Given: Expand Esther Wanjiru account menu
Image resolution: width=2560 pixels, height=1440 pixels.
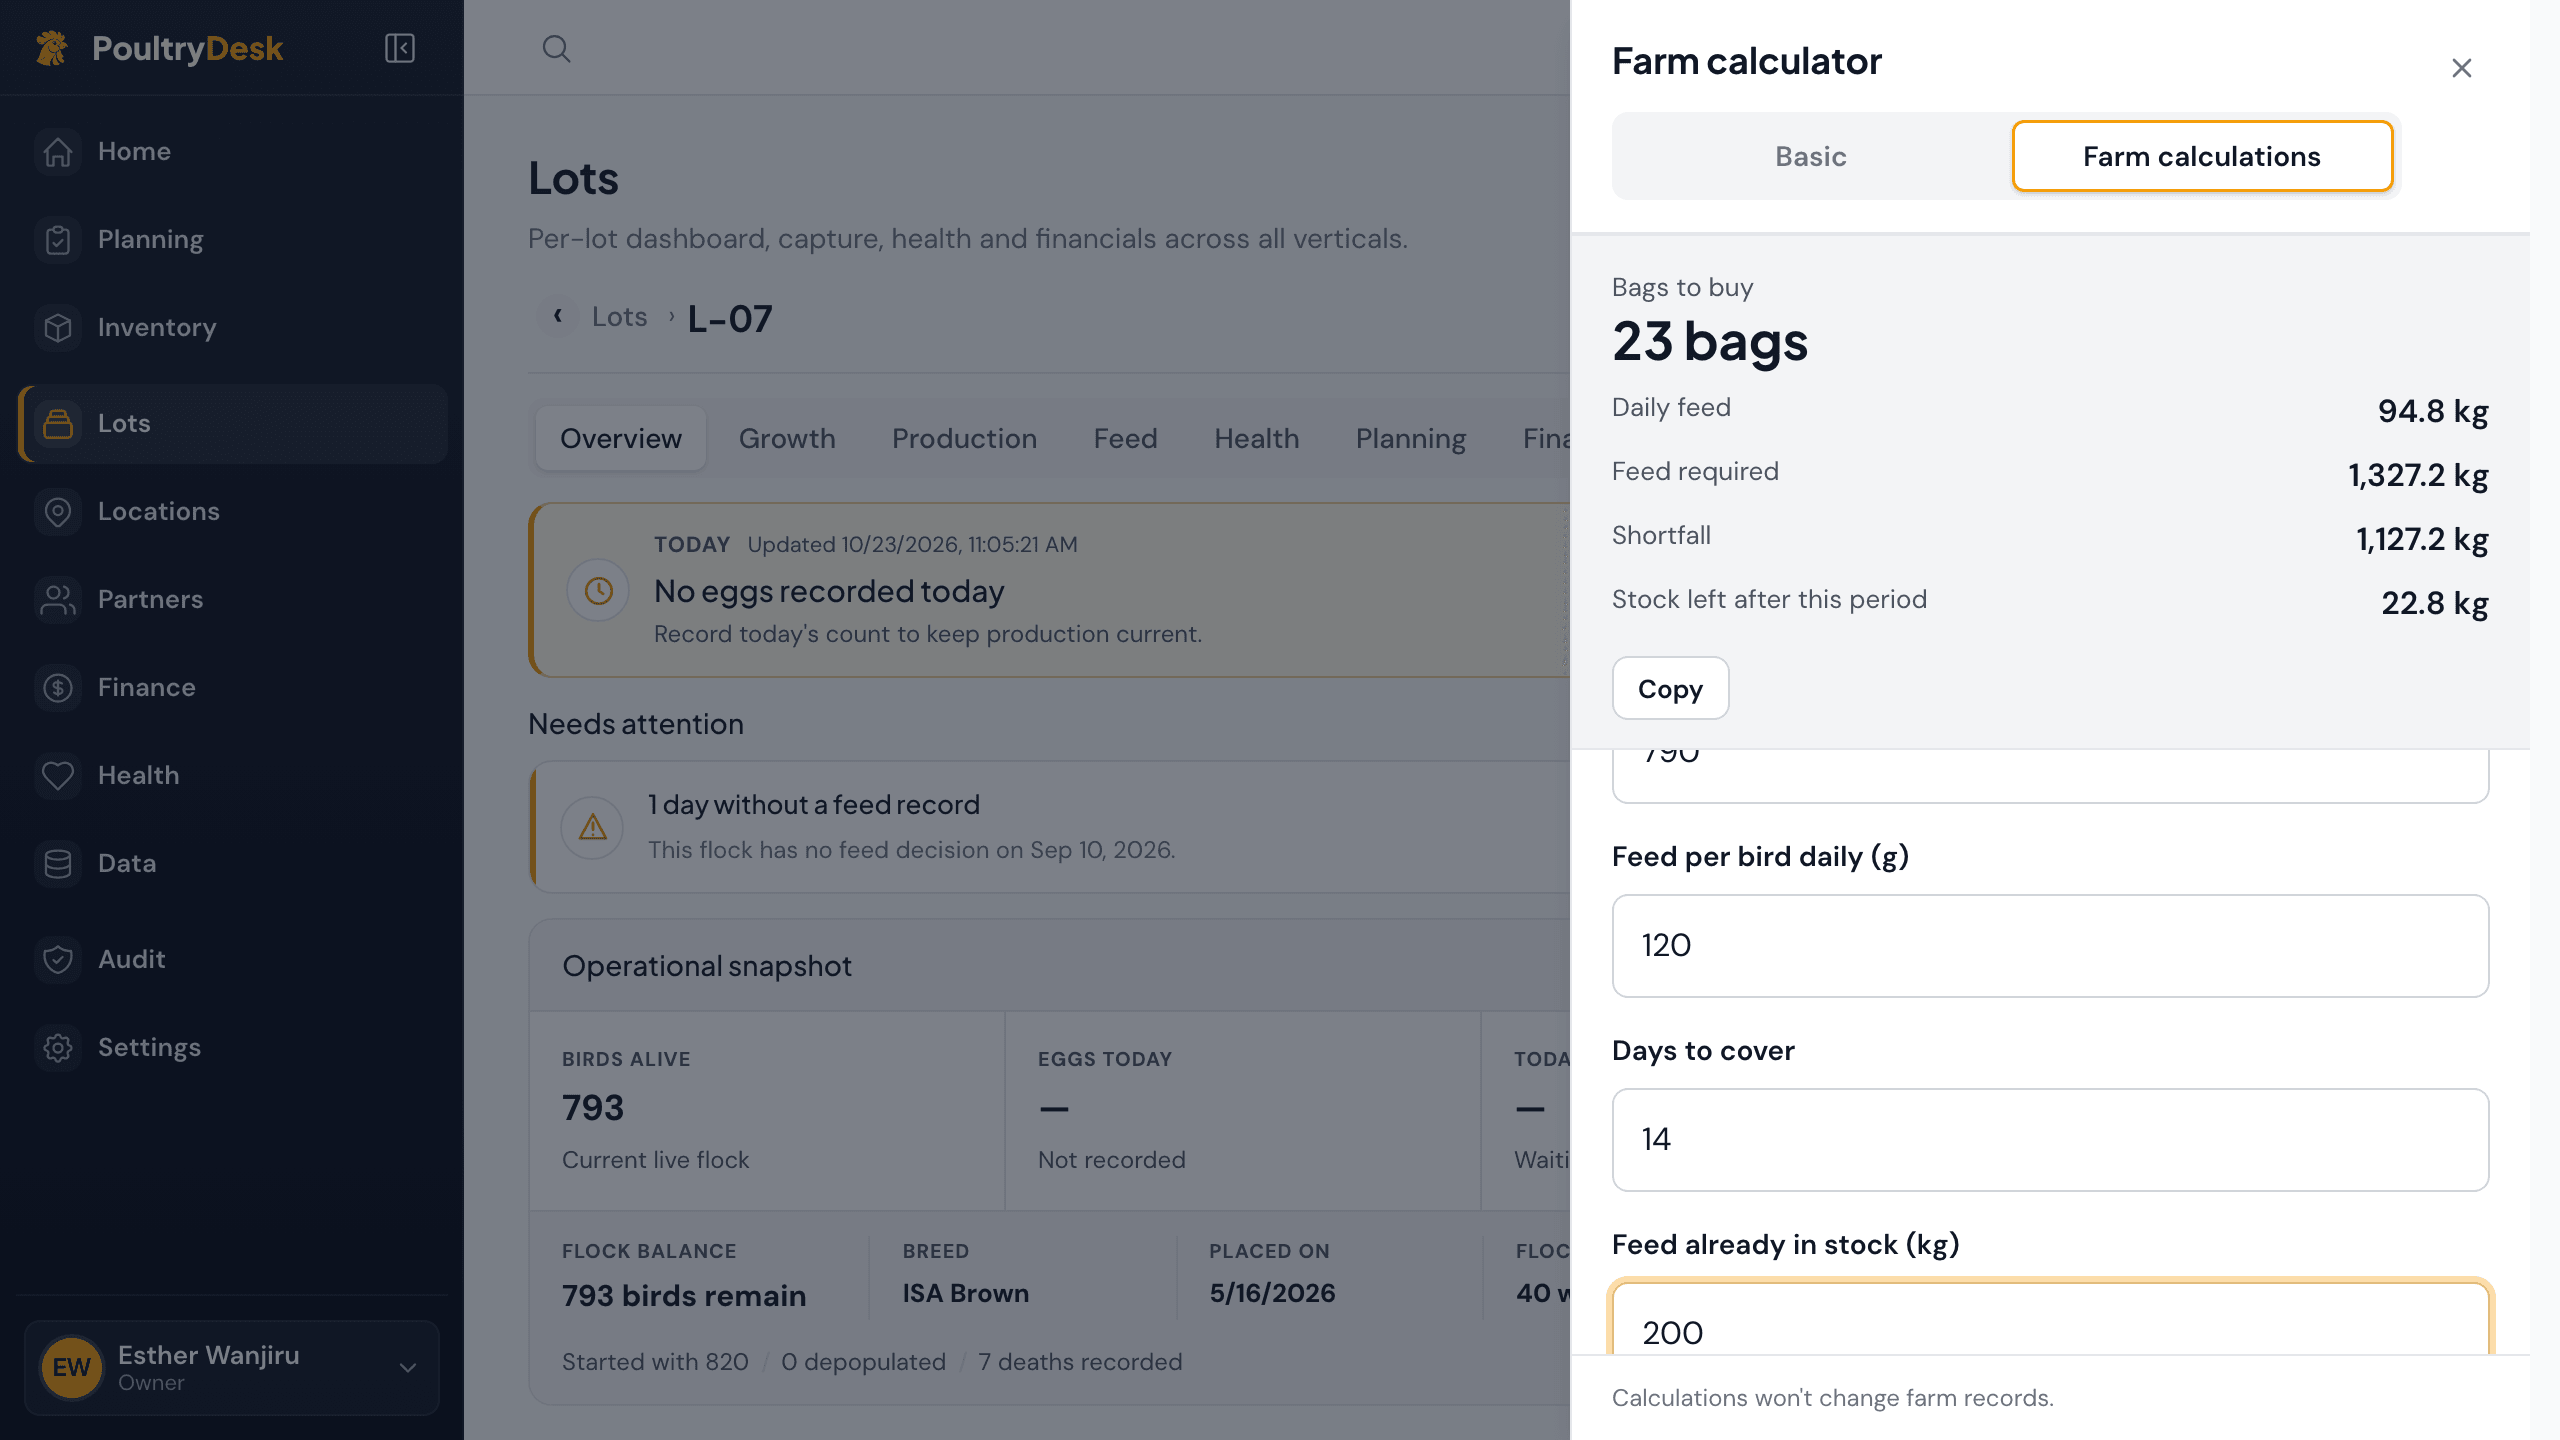Looking at the screenshot, I should coord(408,1367).
